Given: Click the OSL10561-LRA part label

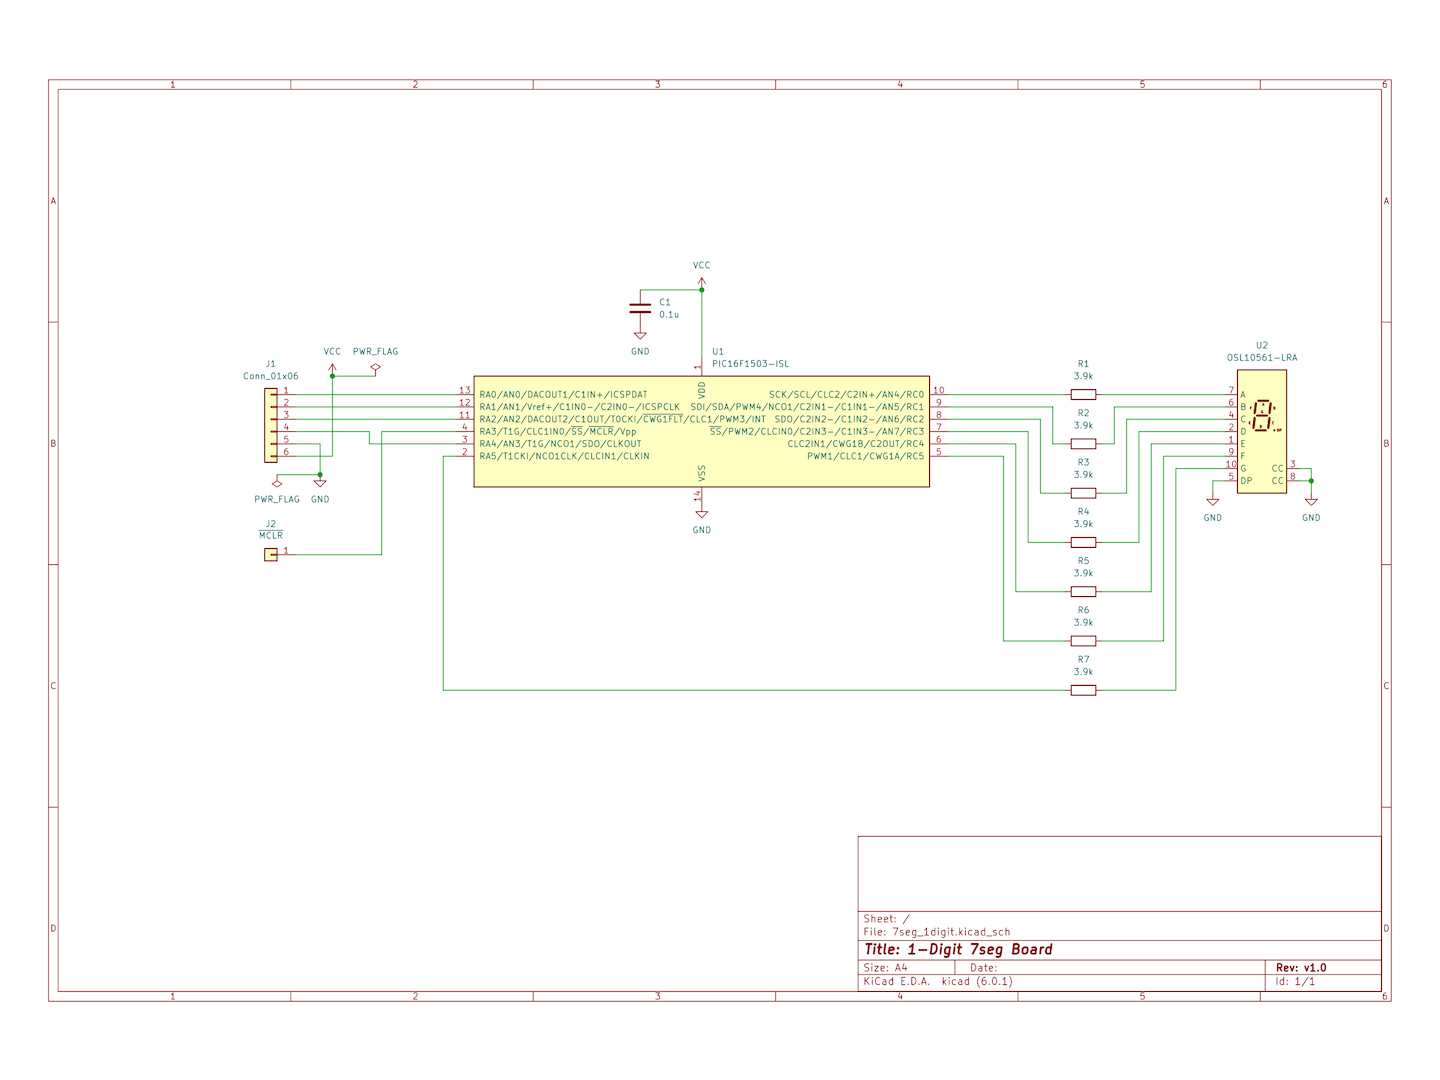Looking at the screenshot, I should pos(1261,358).
